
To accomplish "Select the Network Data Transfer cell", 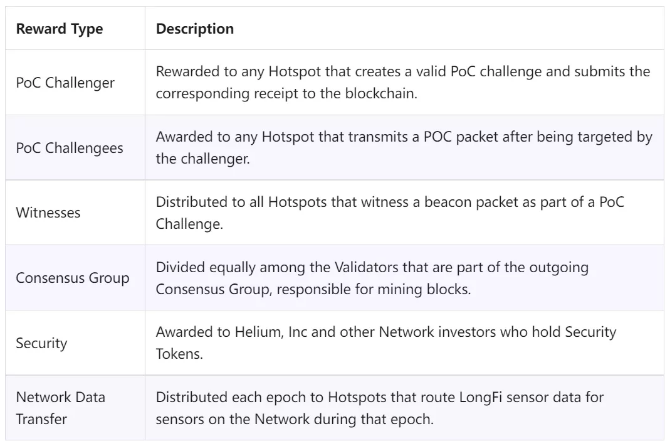I will click(60, 408).
